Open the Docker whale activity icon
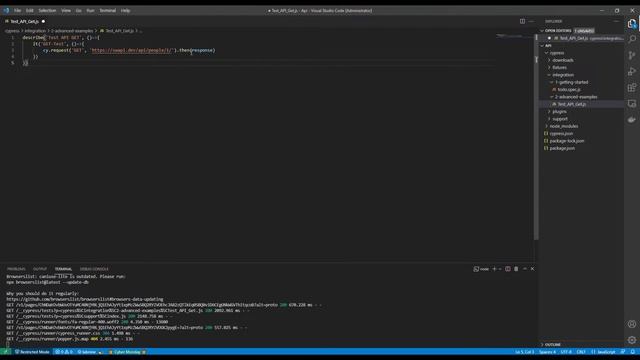640x360 pixels. pyautogui.click(x=632, y=120)
